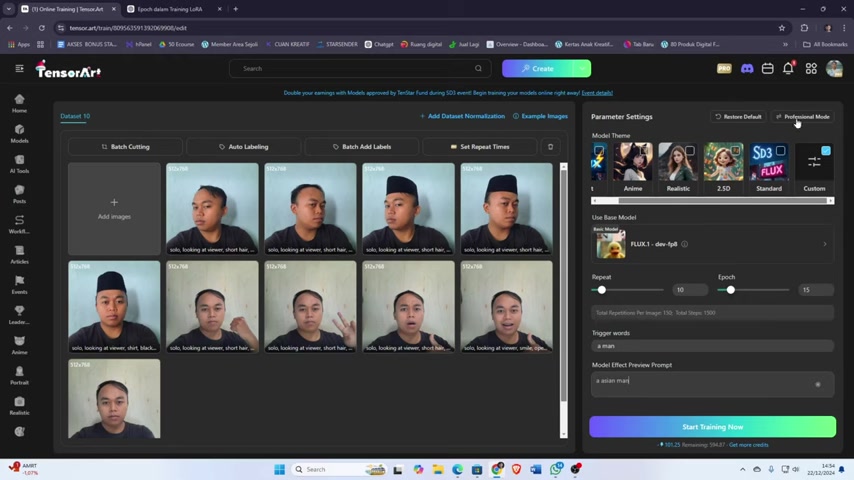Tick the Standard SD3 FLUX theme checkbox
Image resolution: width=854 pixels, height=480 pixels.
click(780, 151)
